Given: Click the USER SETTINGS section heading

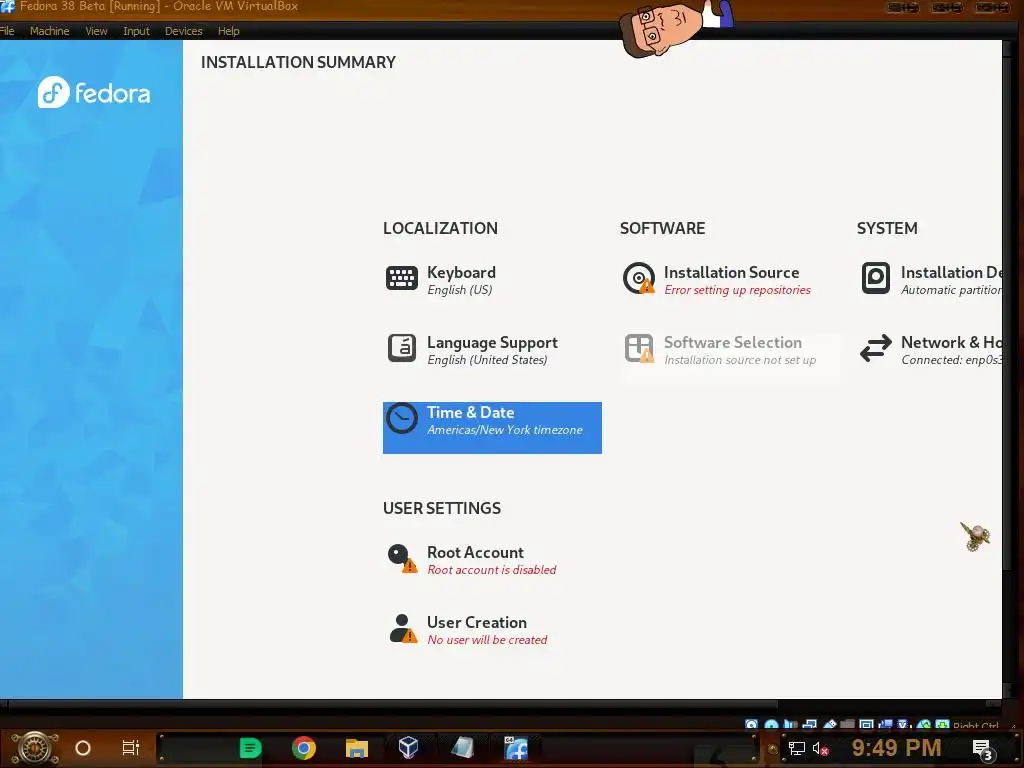Looking at the screenshot, I should 441,508.
